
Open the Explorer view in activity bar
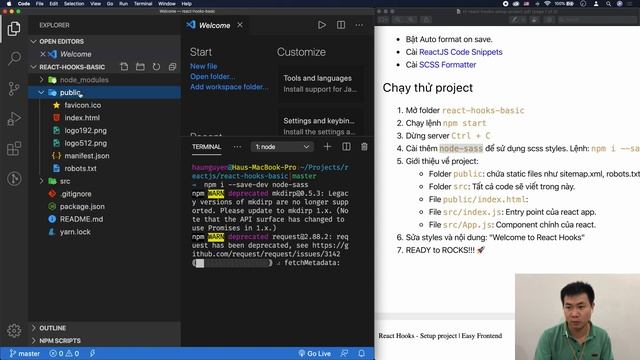pyautogui.click(x=14, y=29)
